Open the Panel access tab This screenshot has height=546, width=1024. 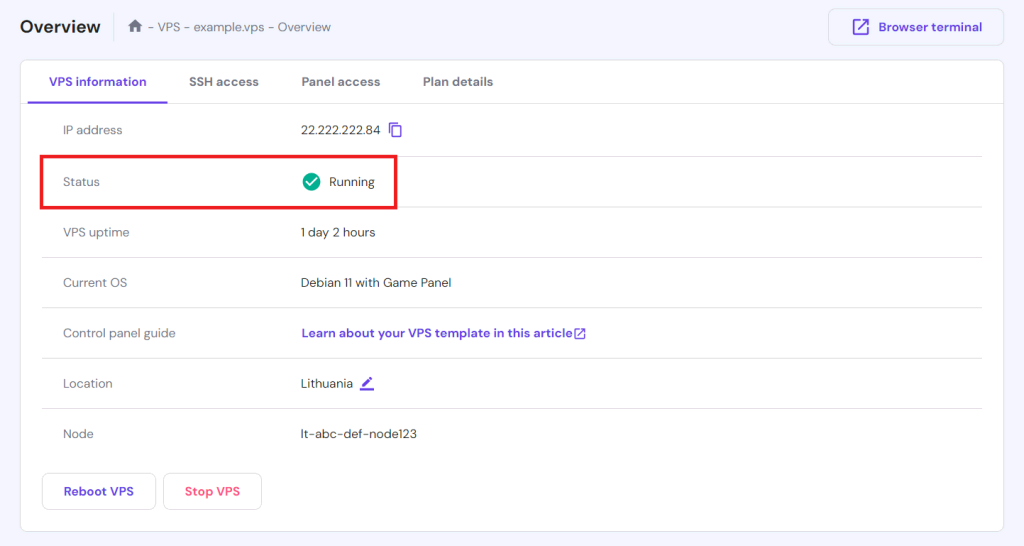pyautogui.click(x=340, y=82)
